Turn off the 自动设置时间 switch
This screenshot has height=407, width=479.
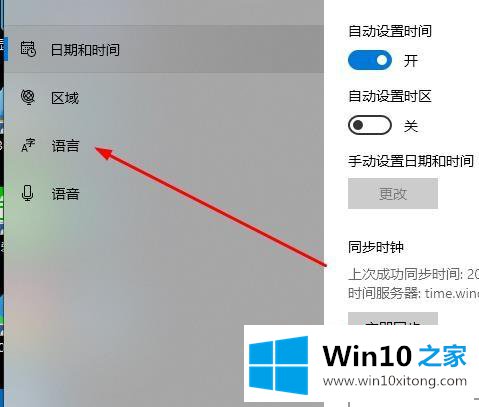(x=370, y=60)
